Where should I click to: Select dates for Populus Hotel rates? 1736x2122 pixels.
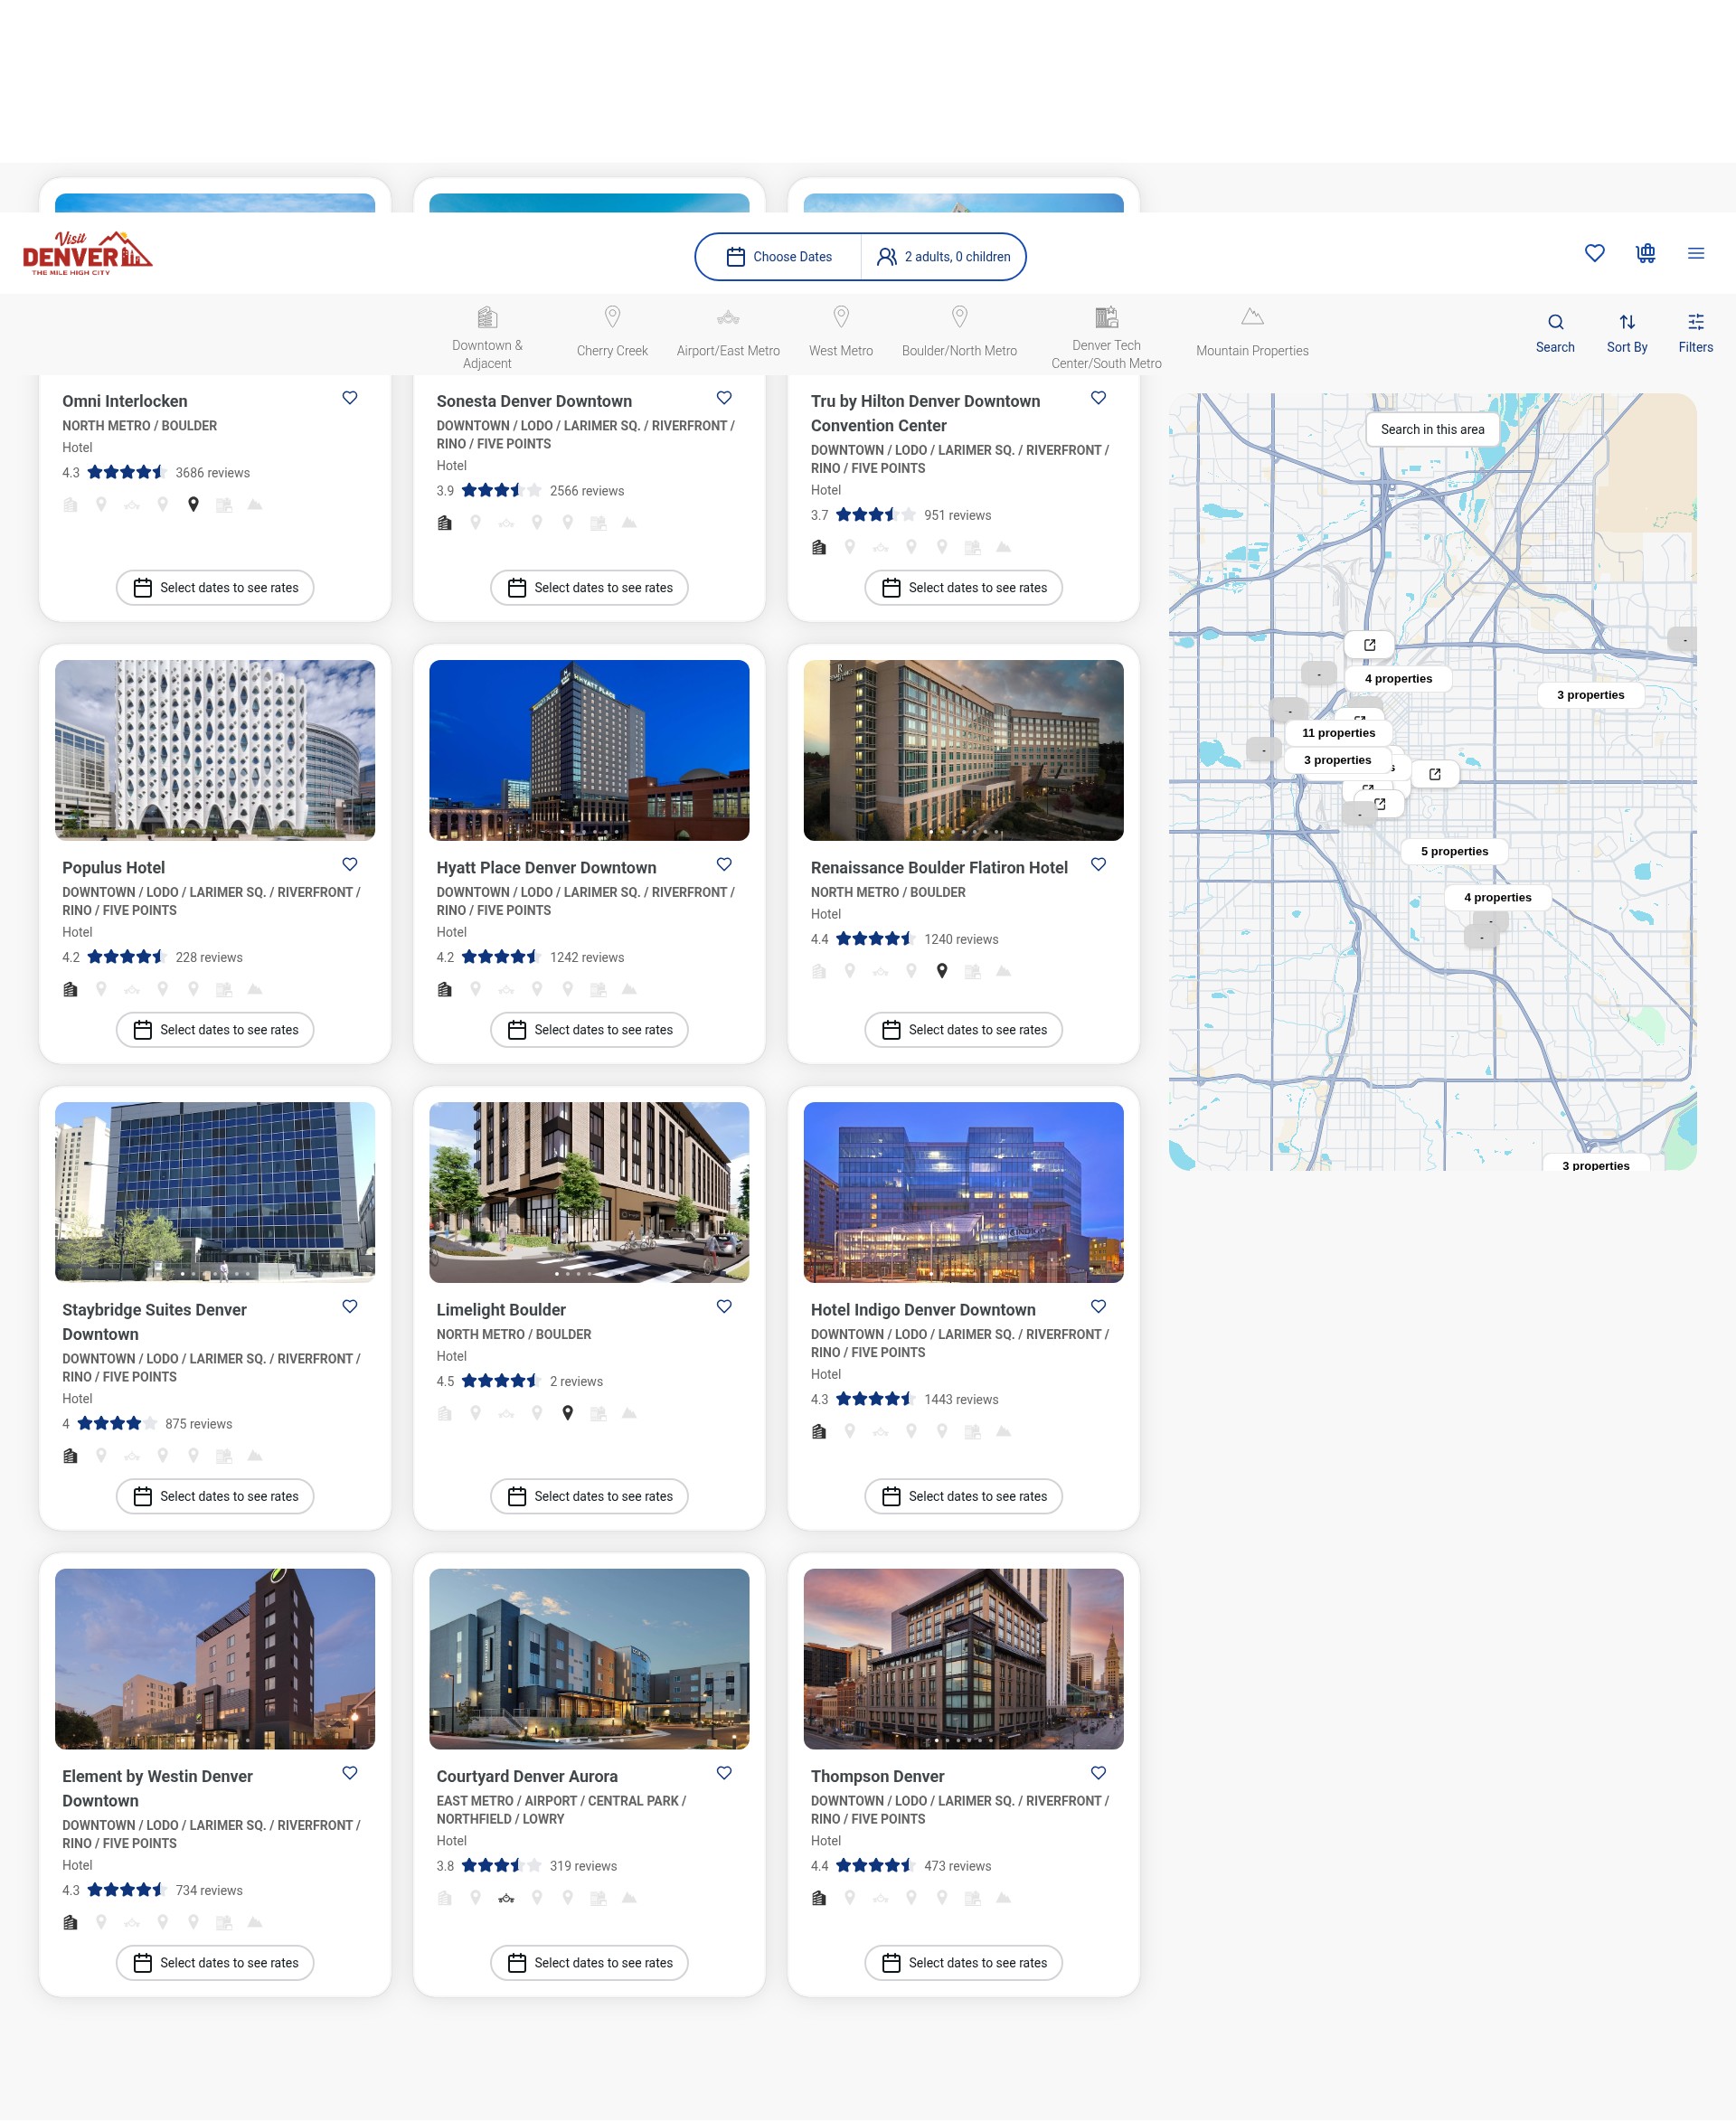[215, 1030]
